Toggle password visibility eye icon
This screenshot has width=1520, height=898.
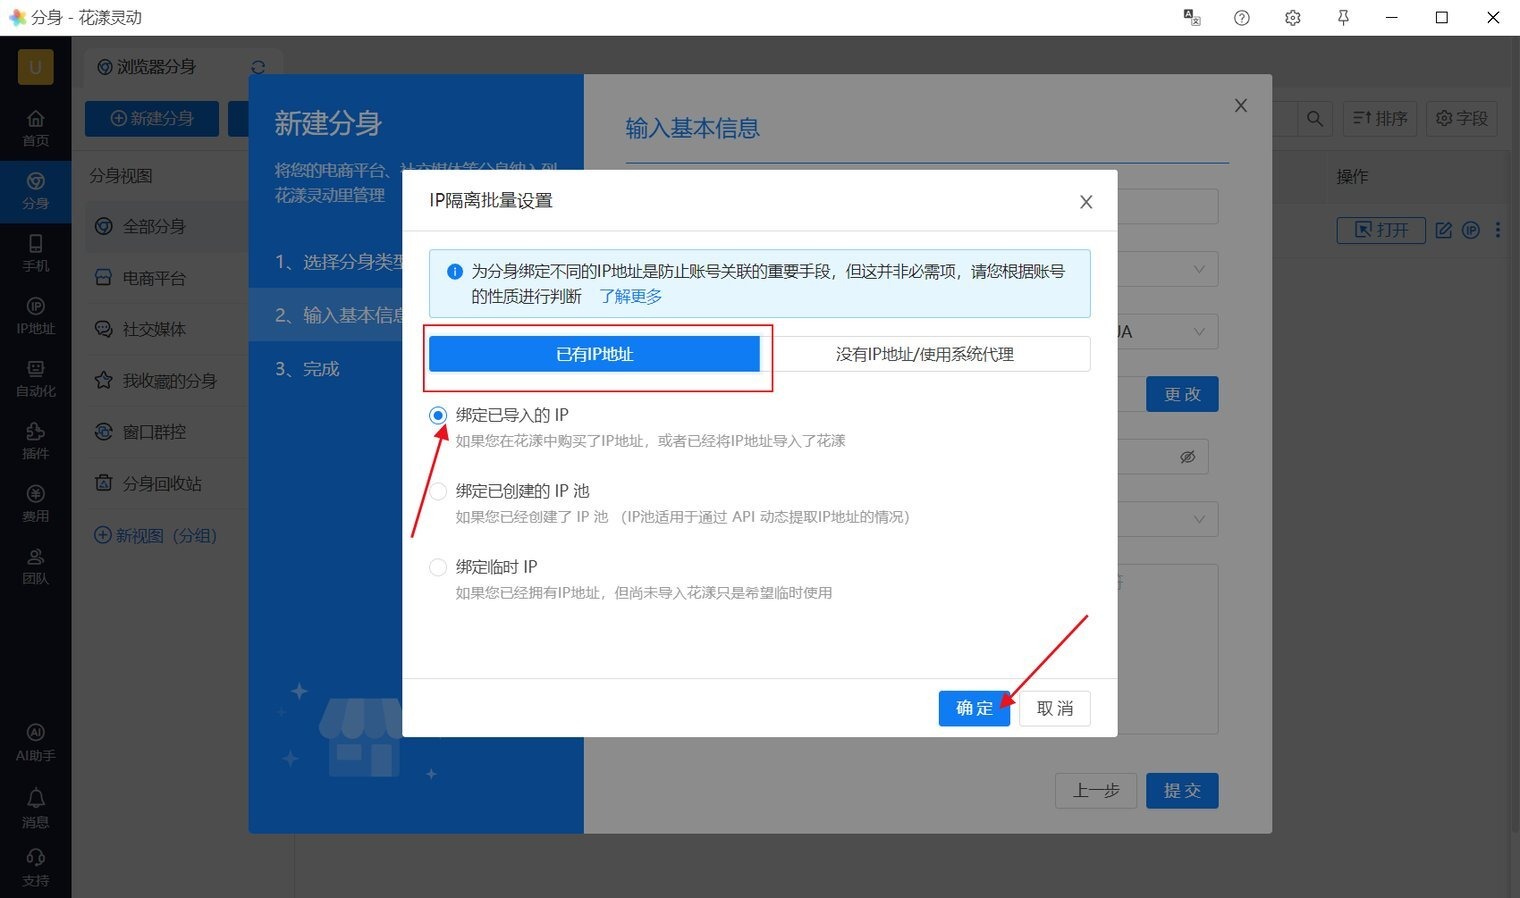pyautogui.click(x=1187, y=457)
